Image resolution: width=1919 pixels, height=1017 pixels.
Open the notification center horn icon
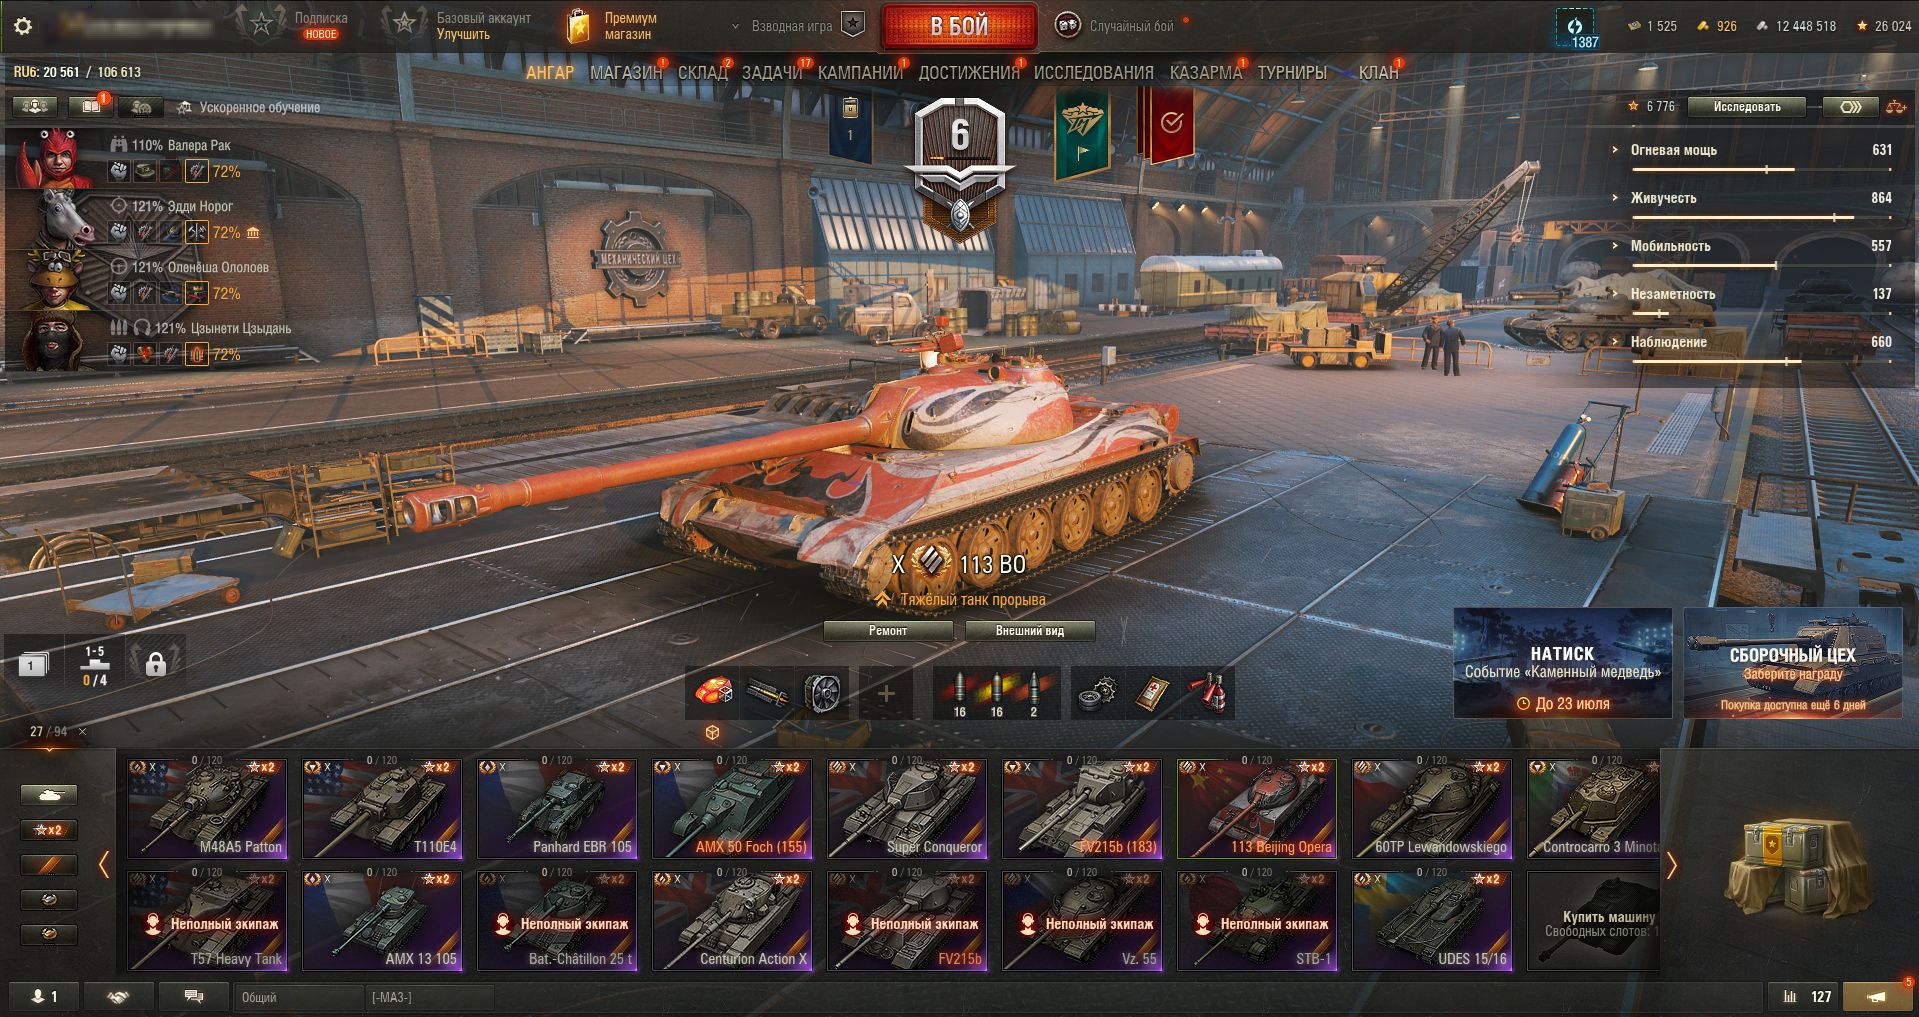(1877, 996)
